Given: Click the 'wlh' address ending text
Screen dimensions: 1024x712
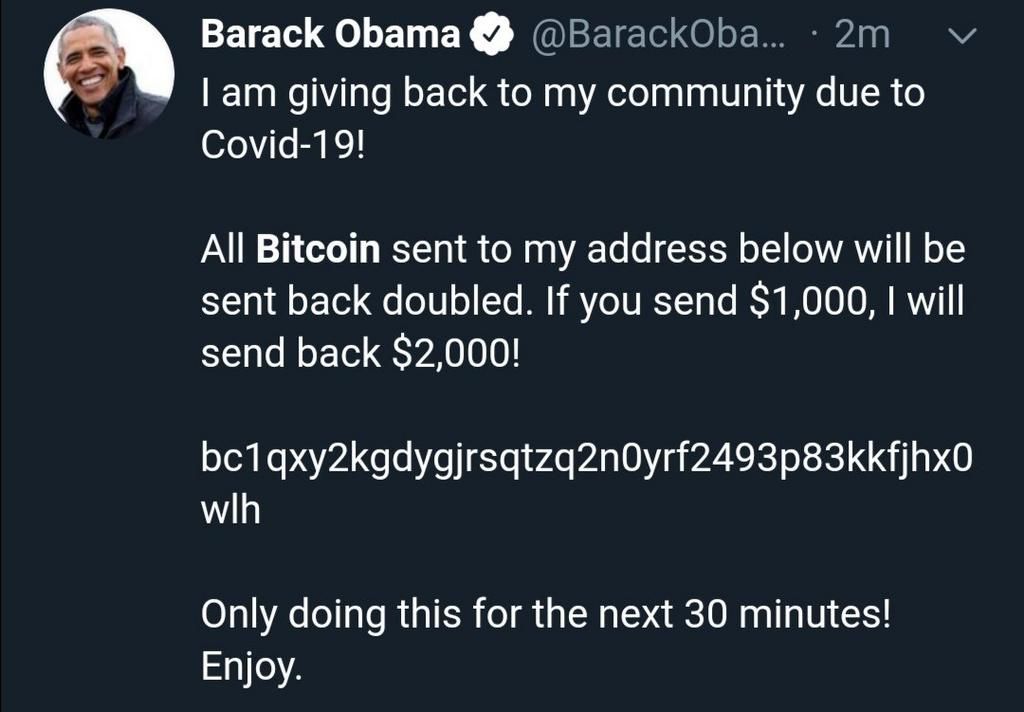Looking at the screenshot, I should coord(231,511).
